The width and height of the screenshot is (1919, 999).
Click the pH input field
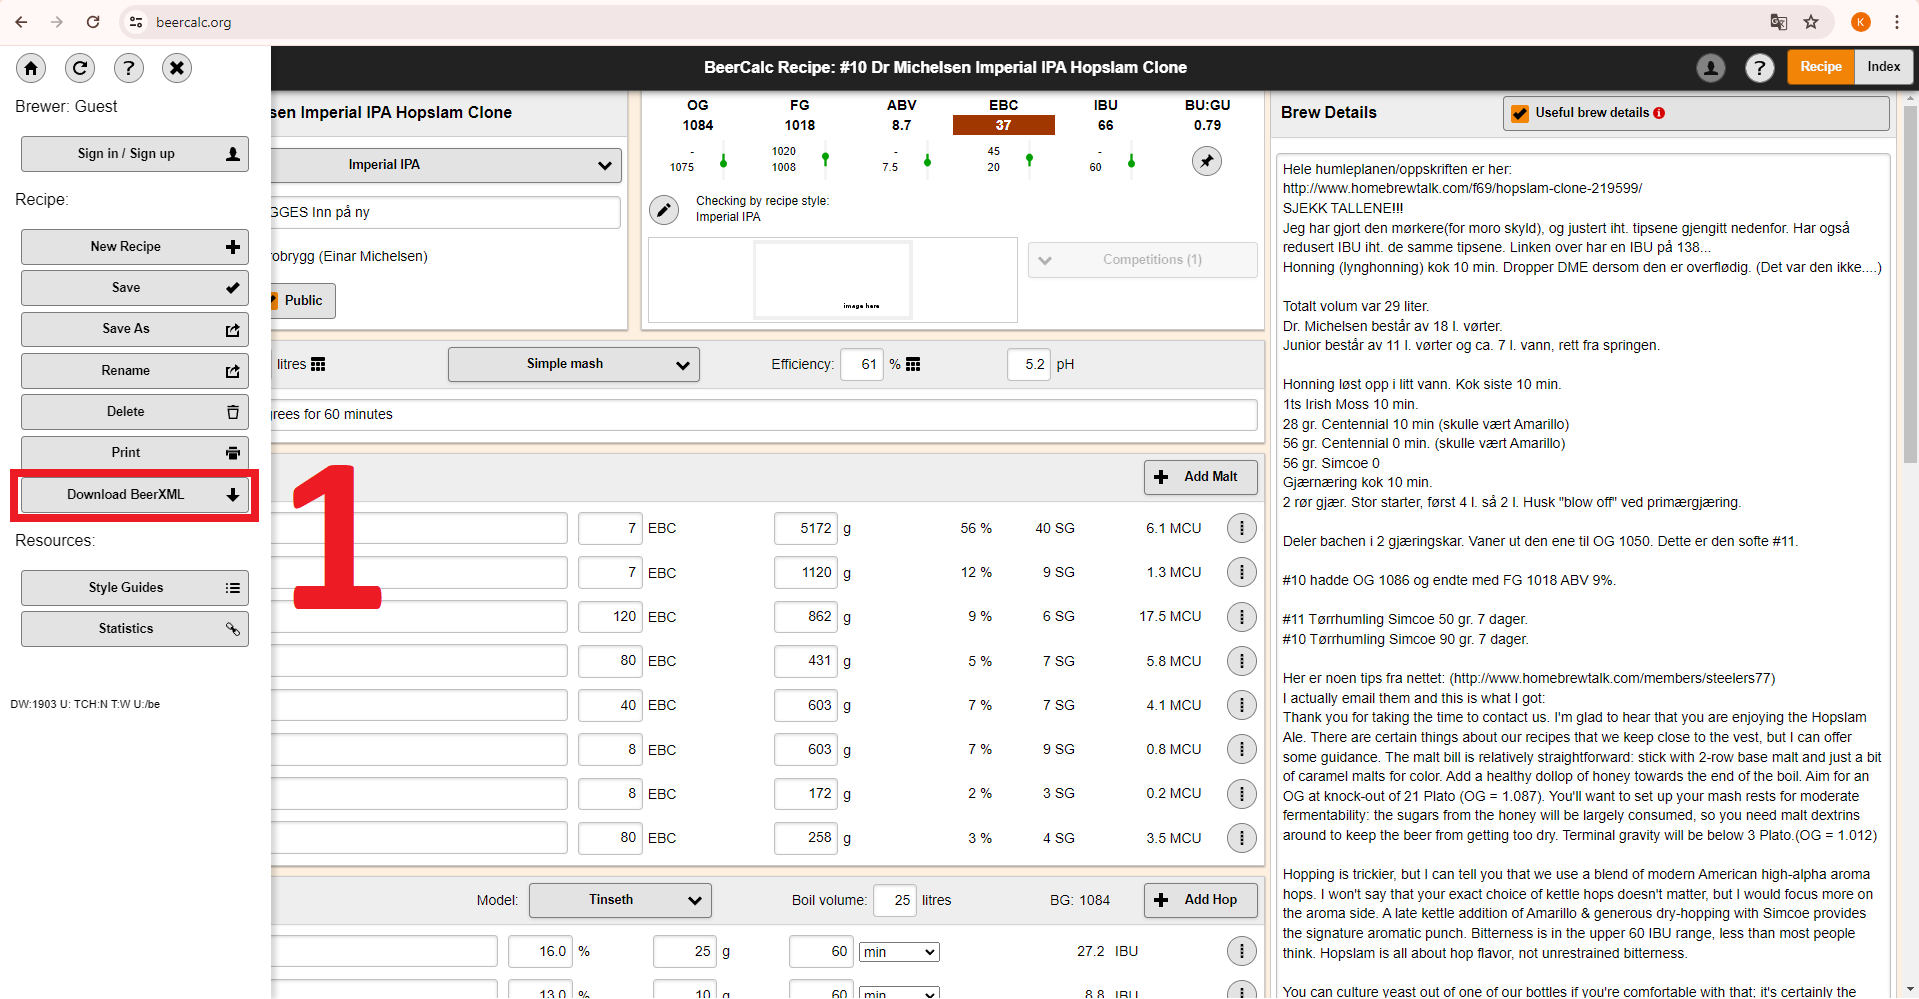click(1029, 365)
